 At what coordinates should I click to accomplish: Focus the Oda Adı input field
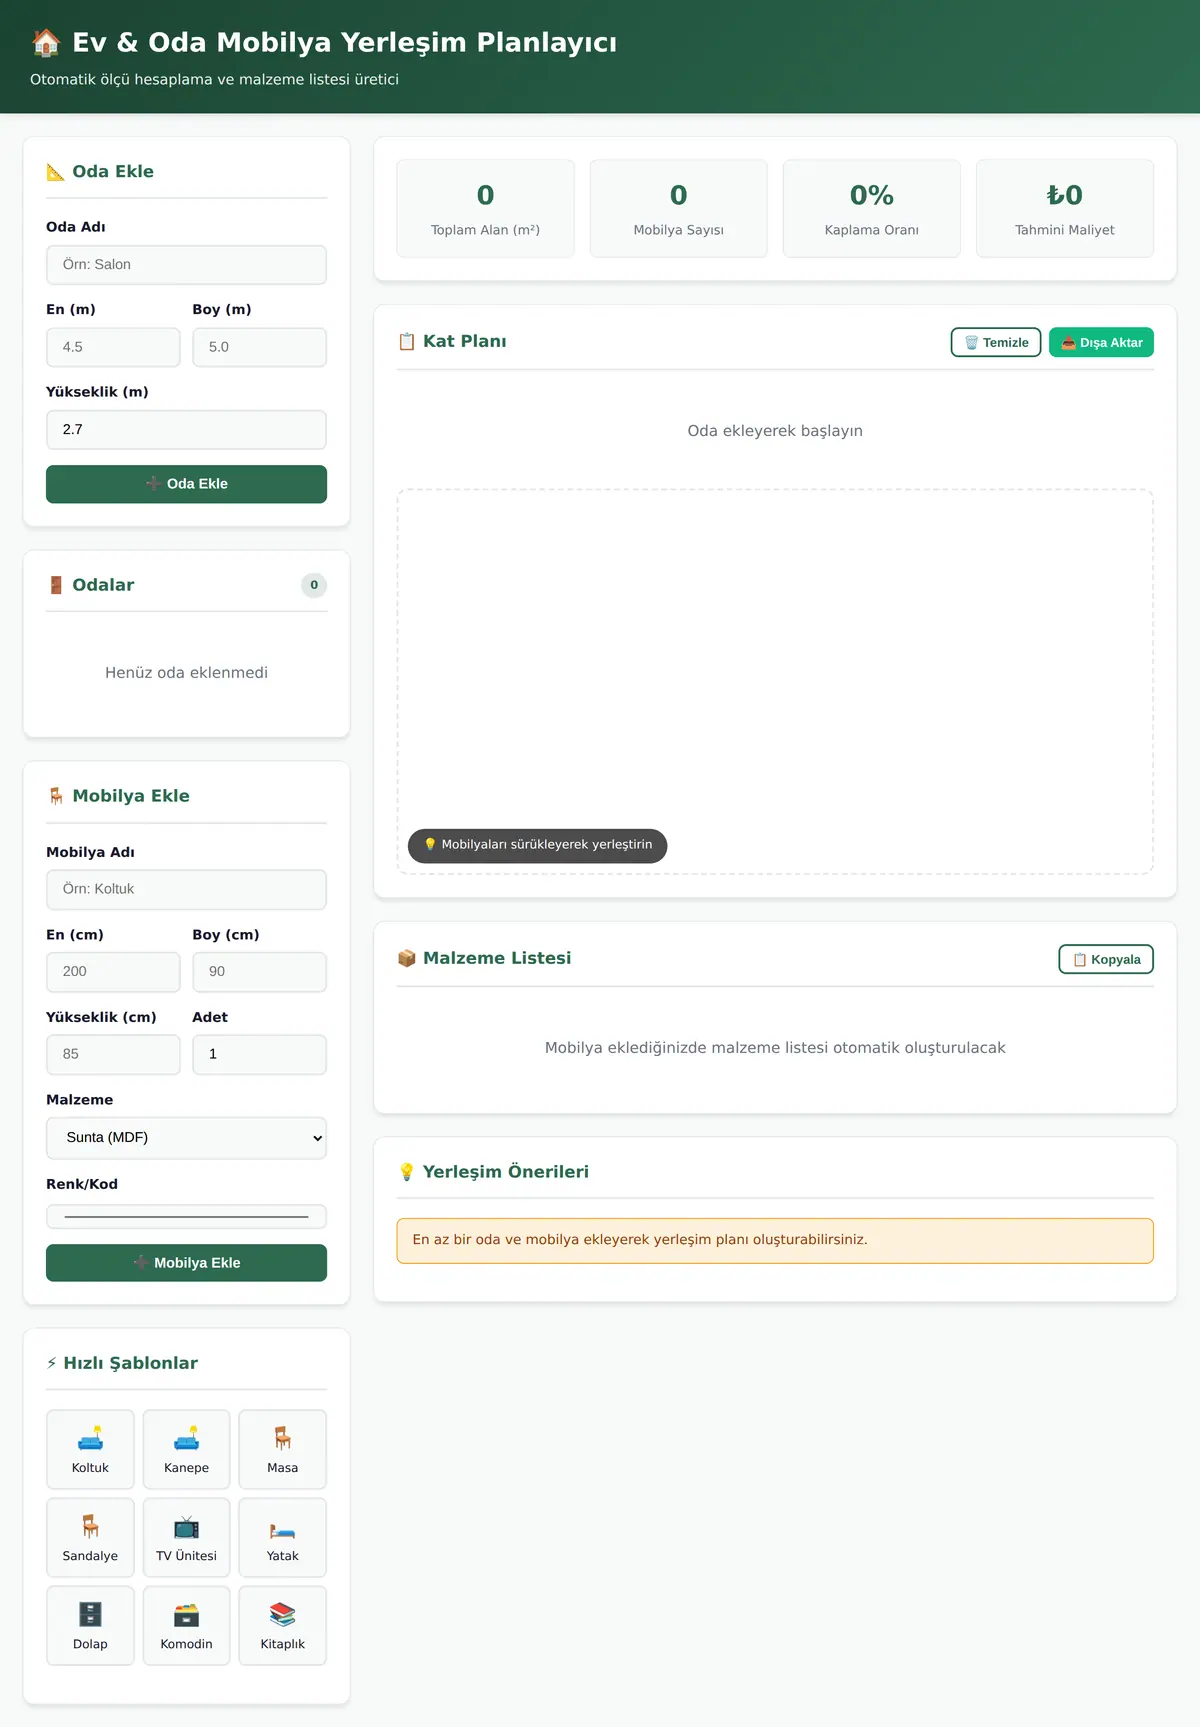(186, 265)
